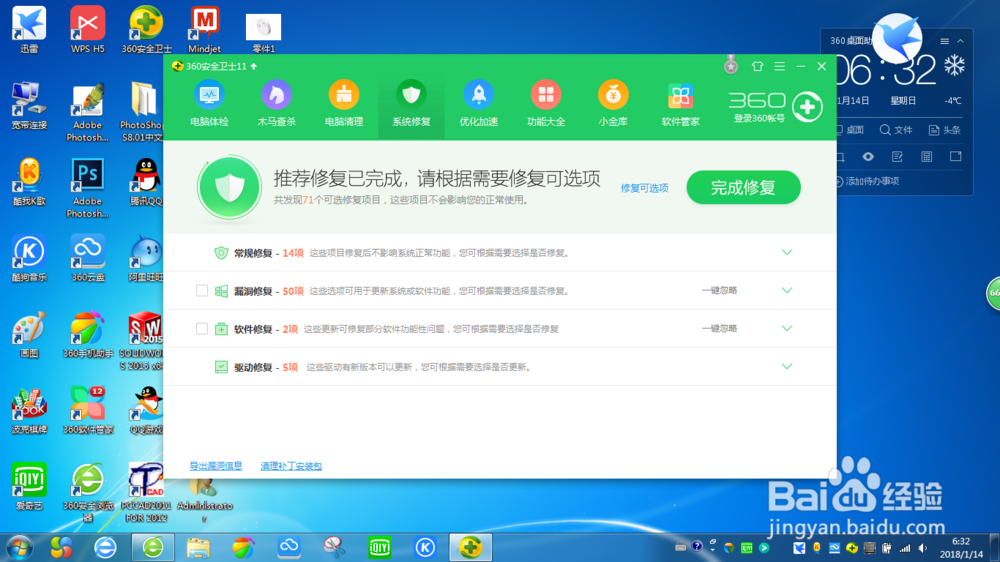Open WPS H5 desktop shortcut
The image size is (1000, 562).
click(x=87, y=29)
